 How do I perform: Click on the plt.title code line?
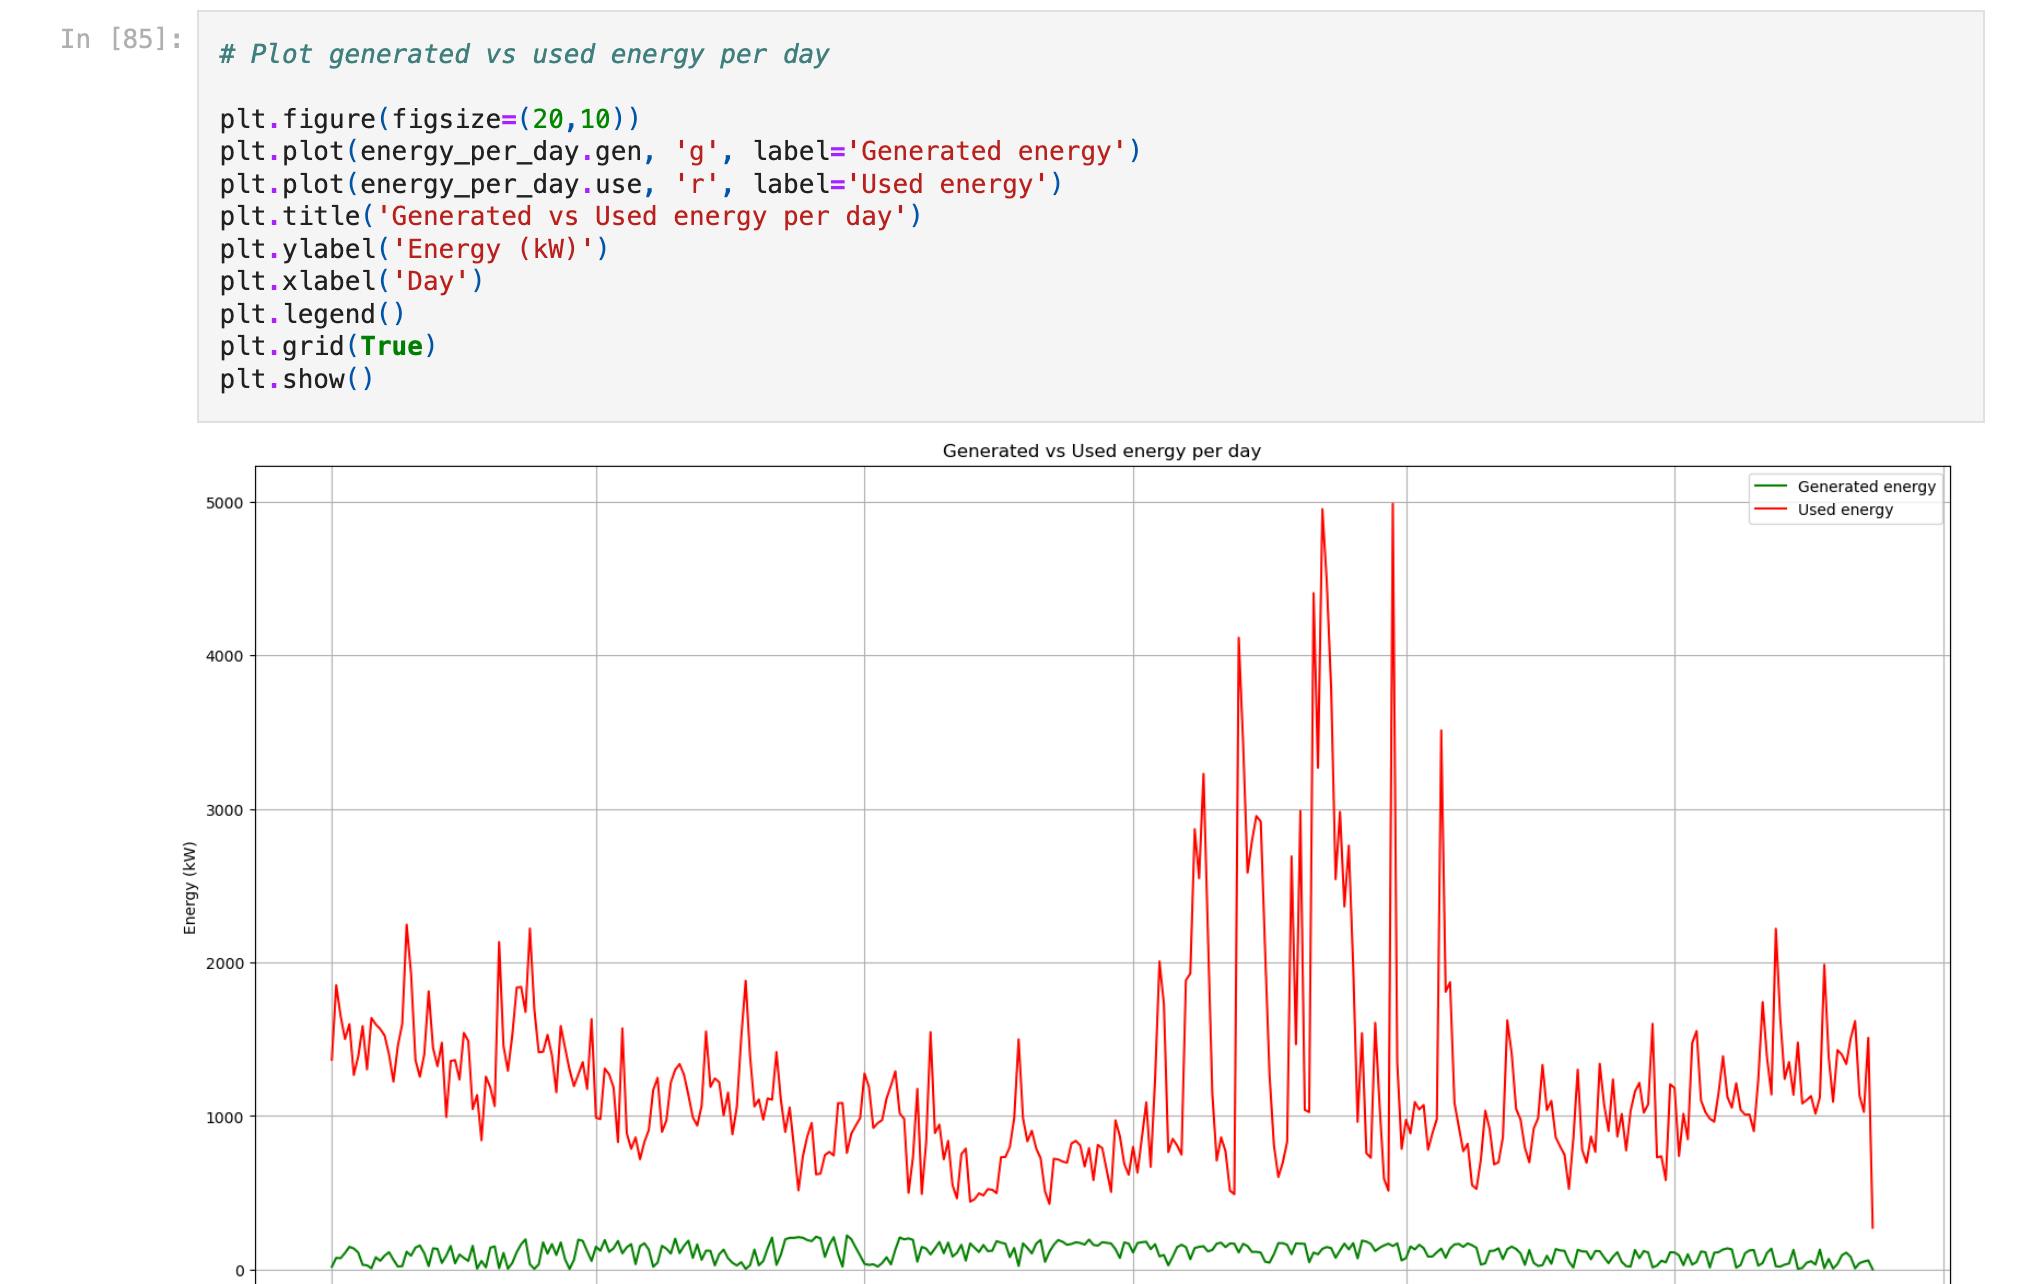click(x=570, y=217)
